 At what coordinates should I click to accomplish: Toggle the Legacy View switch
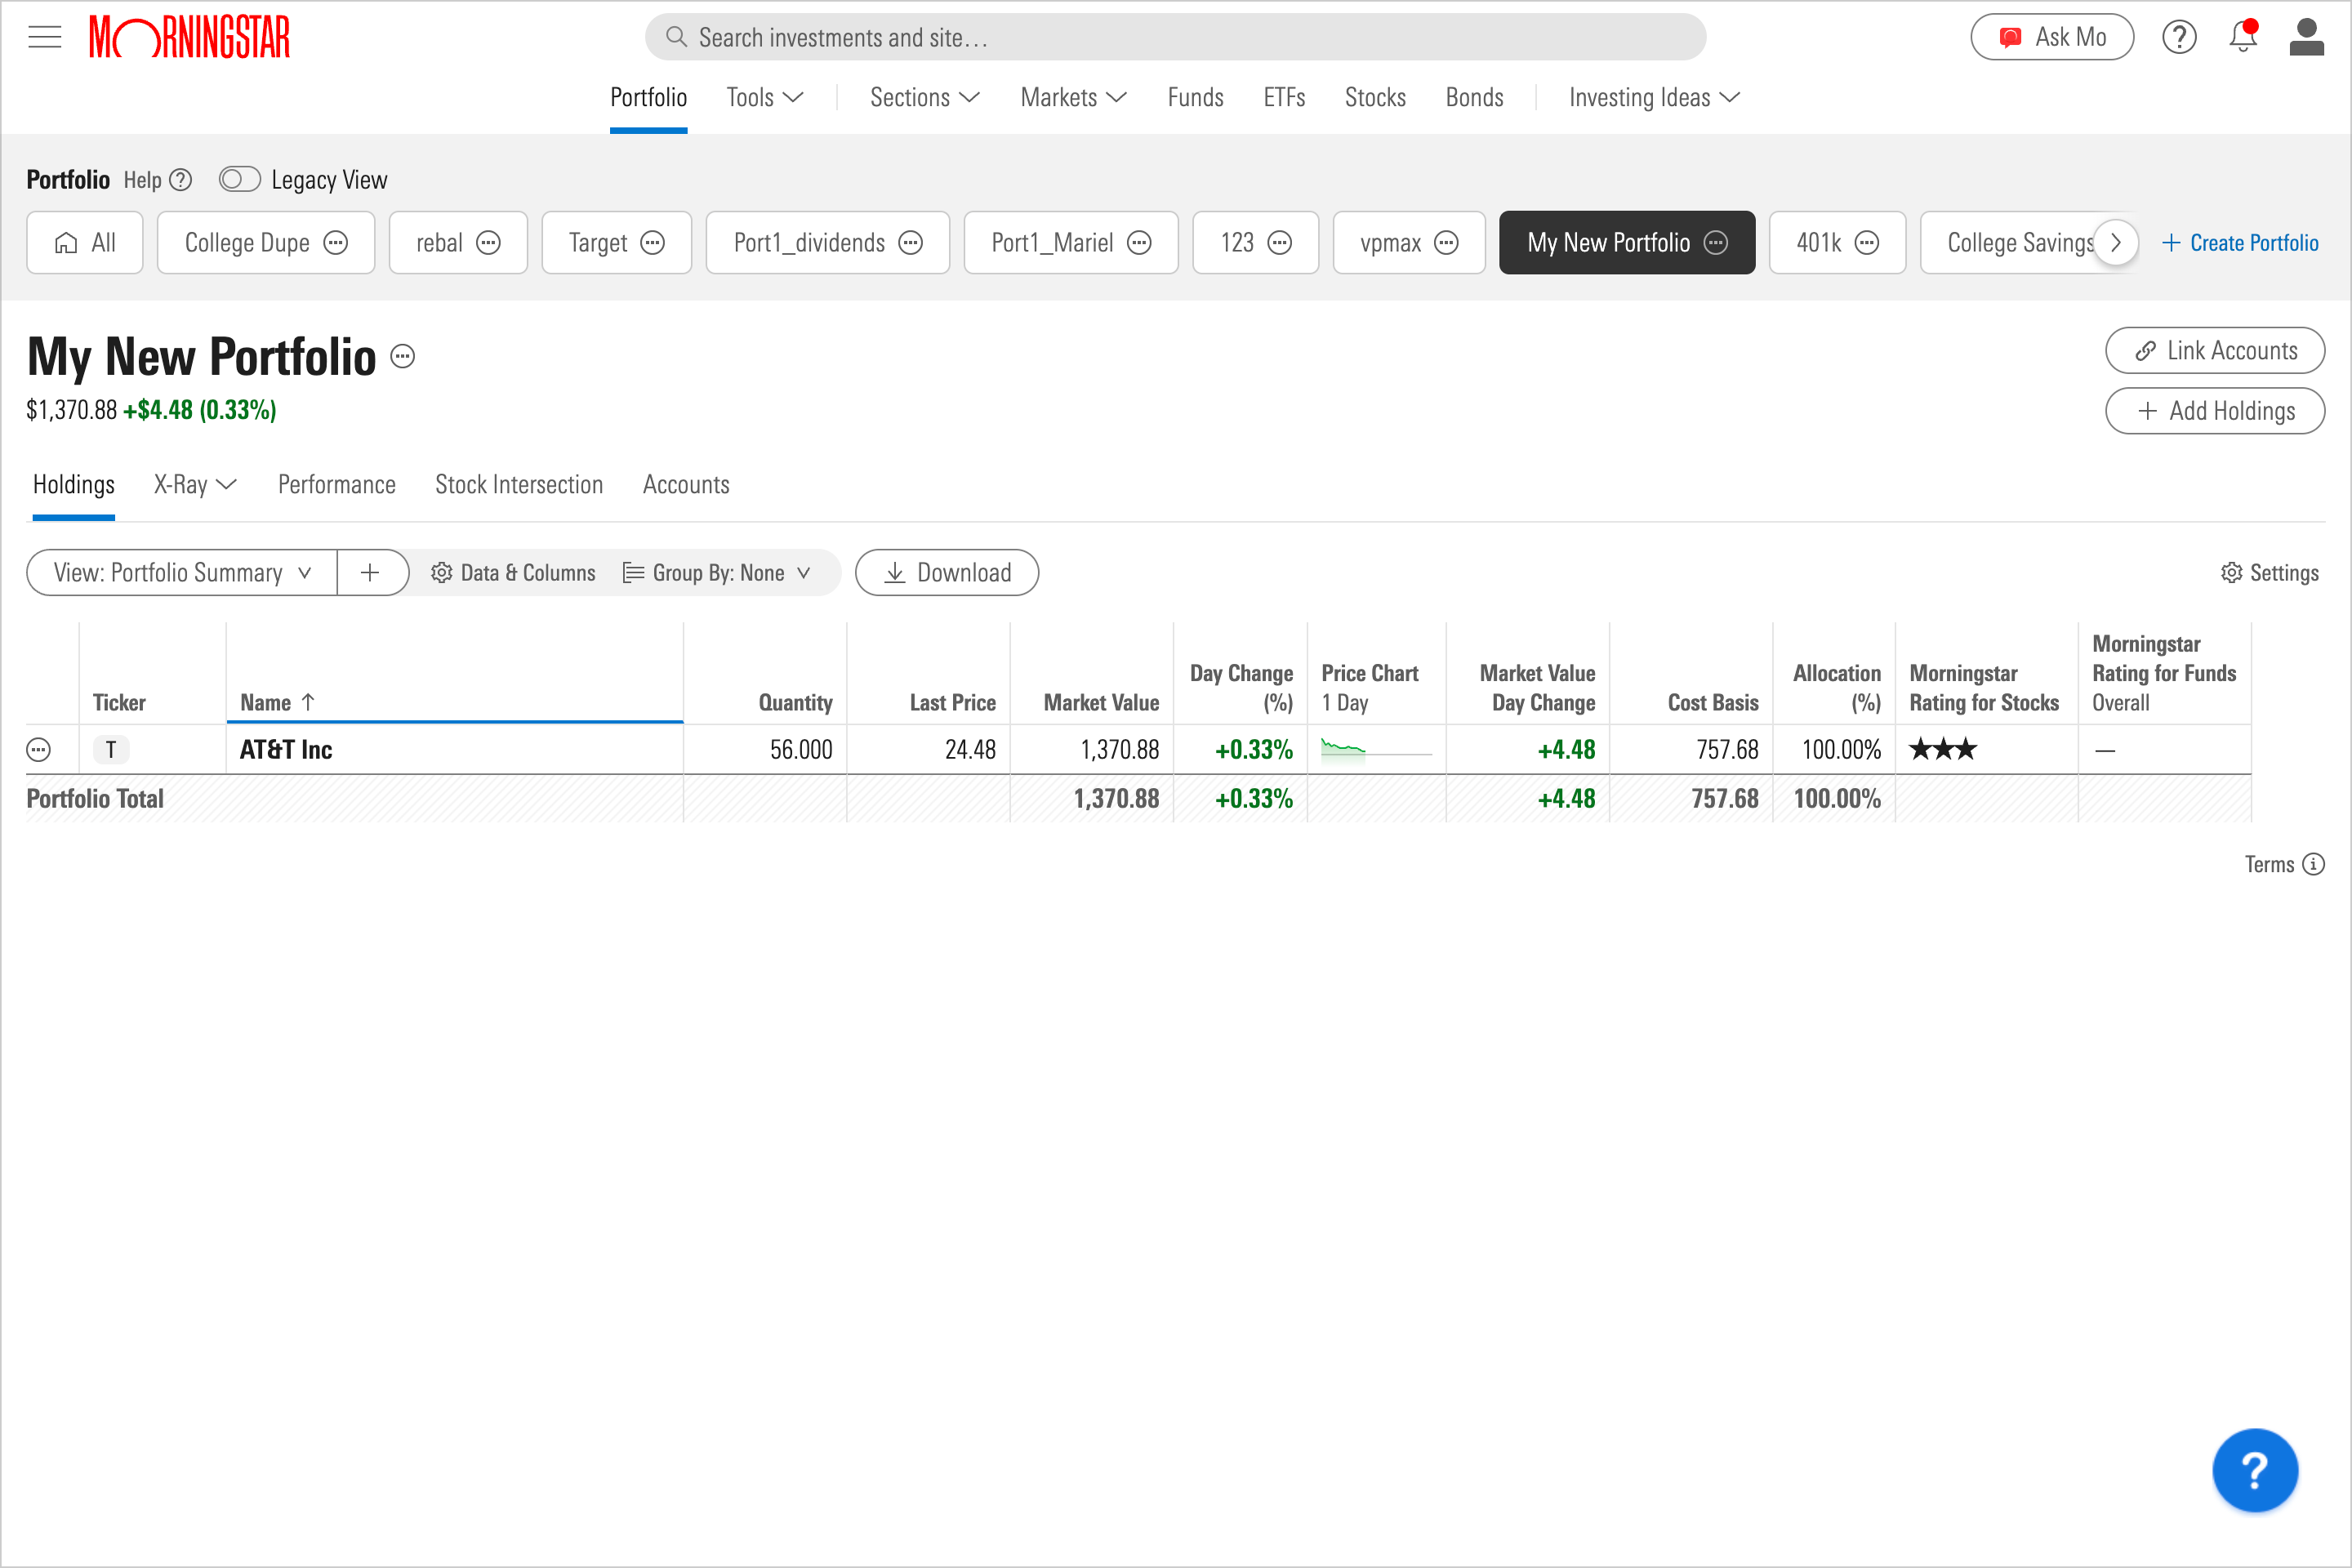click(x=240, y=180)
